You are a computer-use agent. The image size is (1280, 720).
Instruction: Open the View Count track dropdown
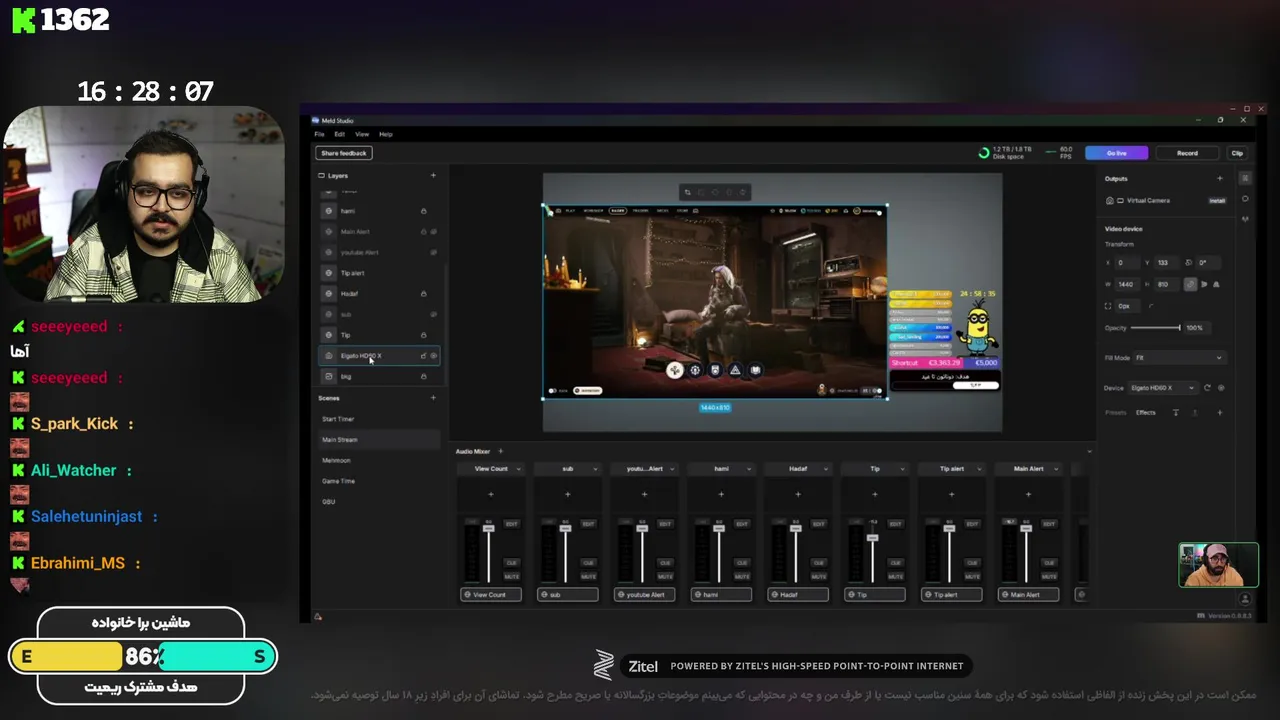pos(518,469)
